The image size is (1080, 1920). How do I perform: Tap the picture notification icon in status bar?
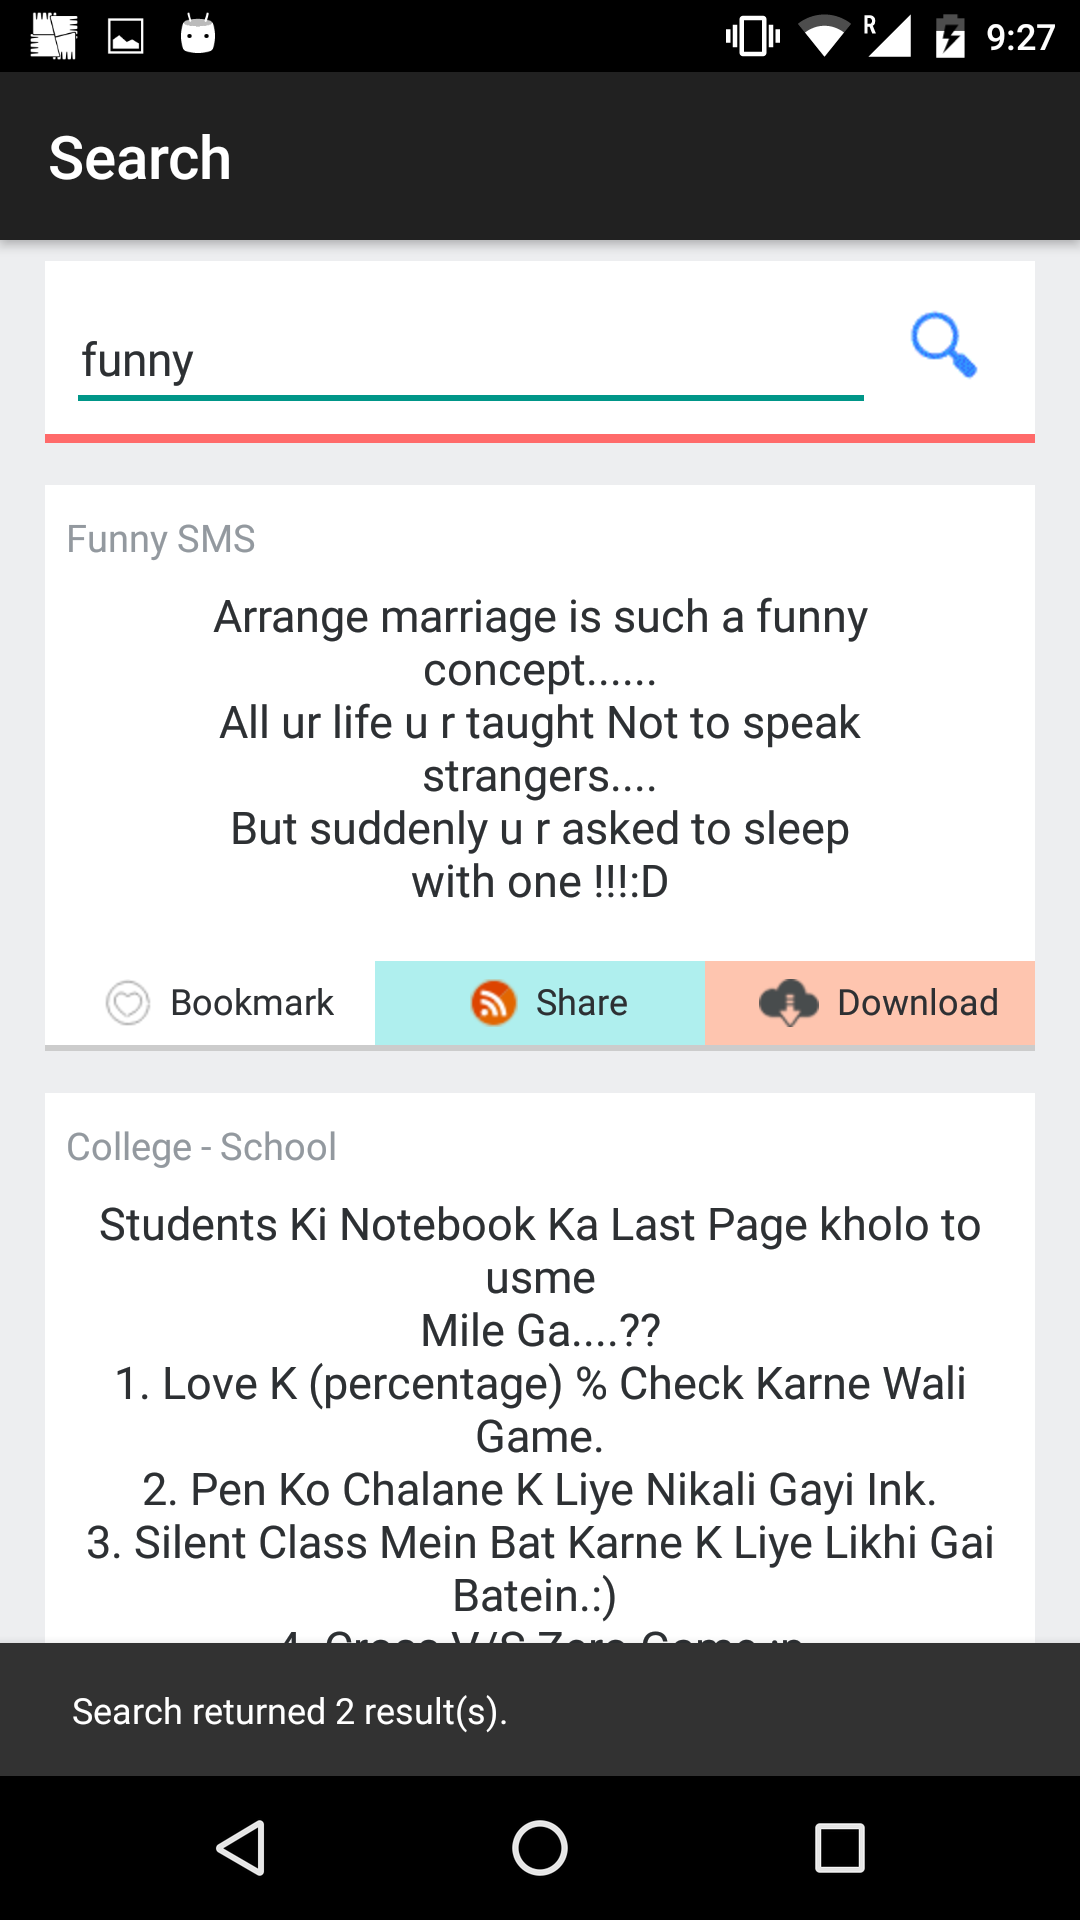(x=125, y=37)
